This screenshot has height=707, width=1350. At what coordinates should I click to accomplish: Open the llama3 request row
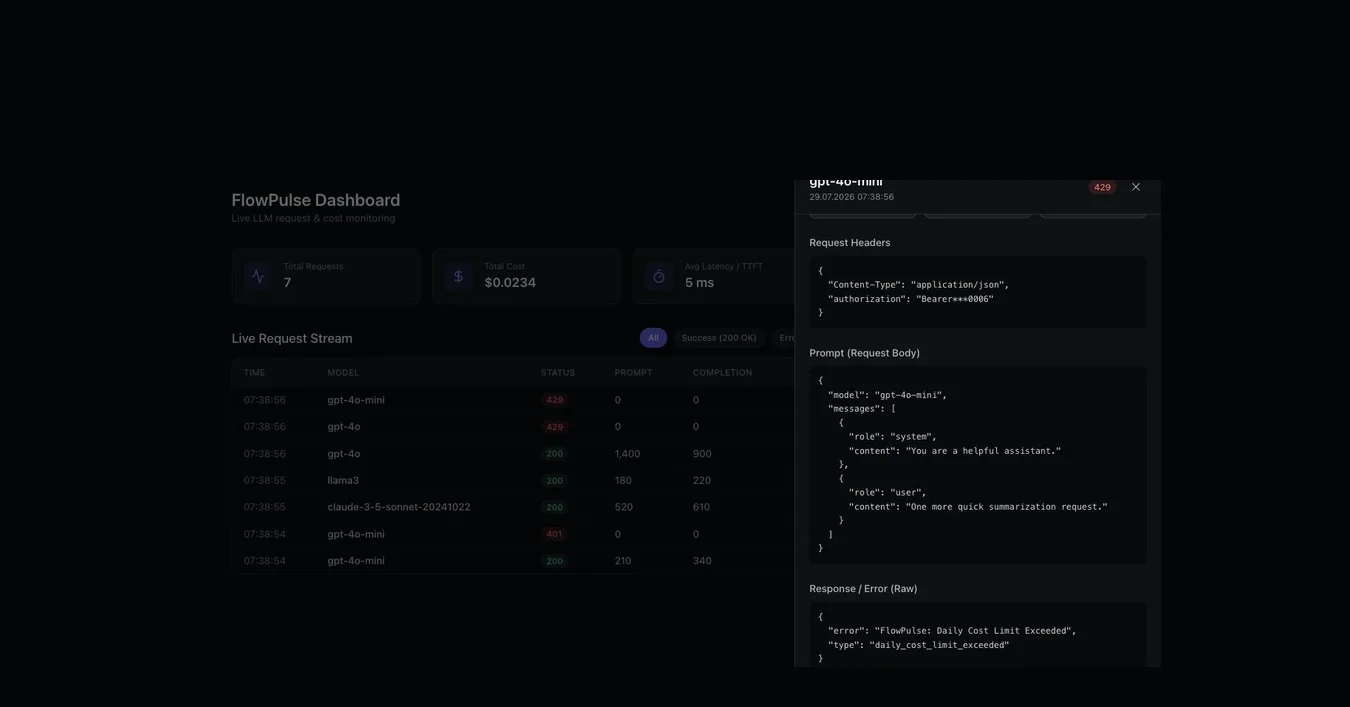coord(513,480)
